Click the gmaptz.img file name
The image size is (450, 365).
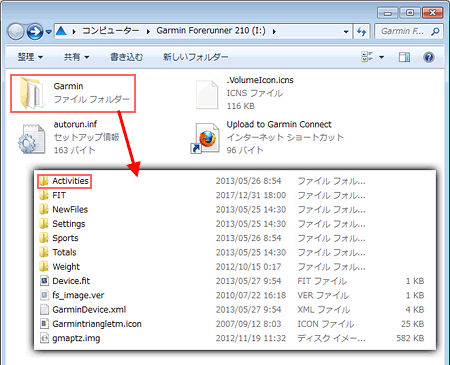(x=76, y=338)
